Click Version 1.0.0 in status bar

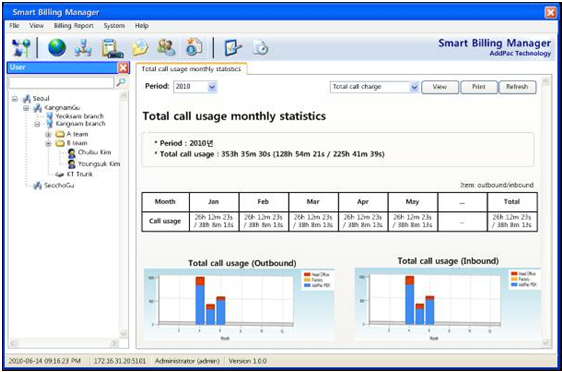click(x=247, y=361)
